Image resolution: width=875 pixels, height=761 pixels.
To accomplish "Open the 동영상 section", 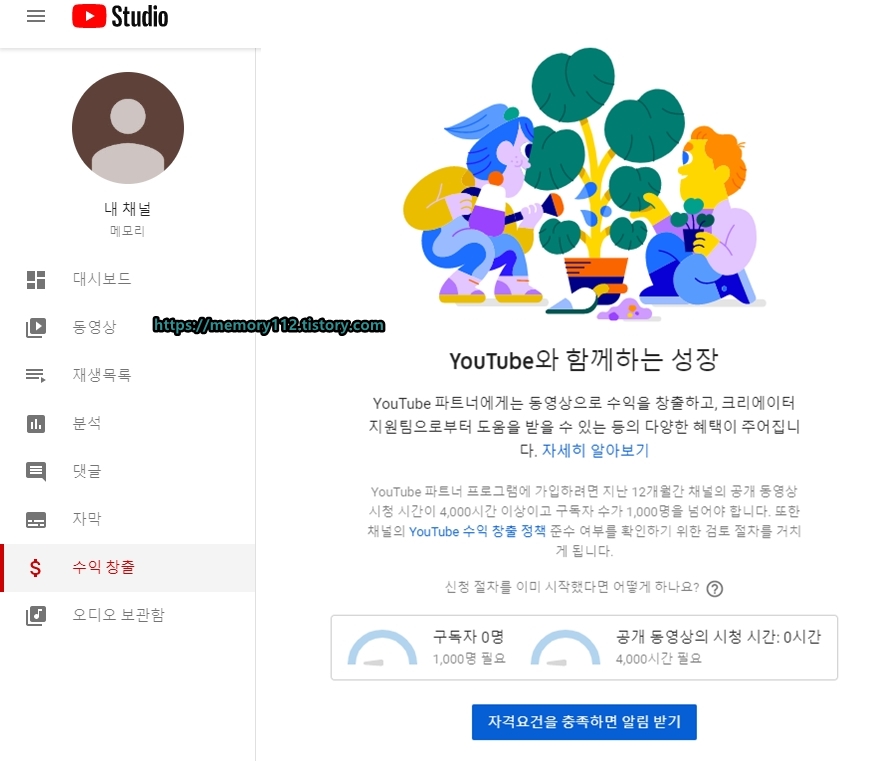I will tap(127, 327).
